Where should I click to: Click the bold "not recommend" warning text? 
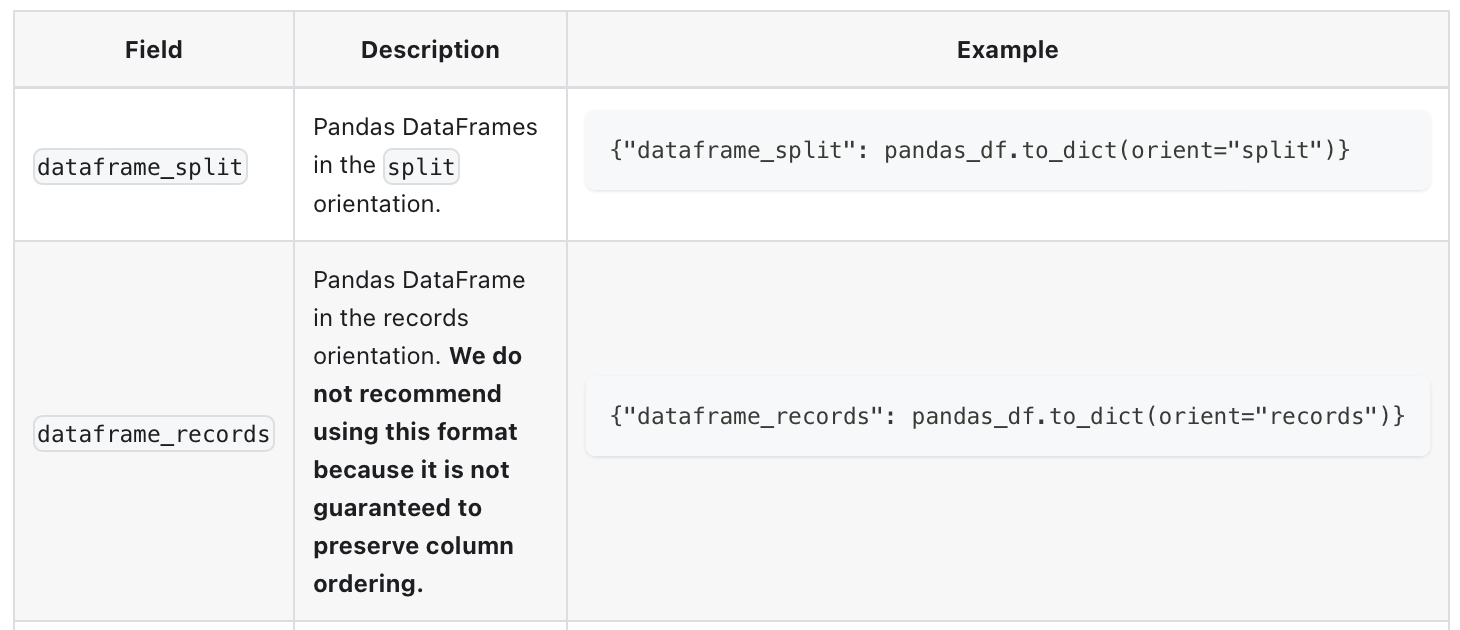407,394
